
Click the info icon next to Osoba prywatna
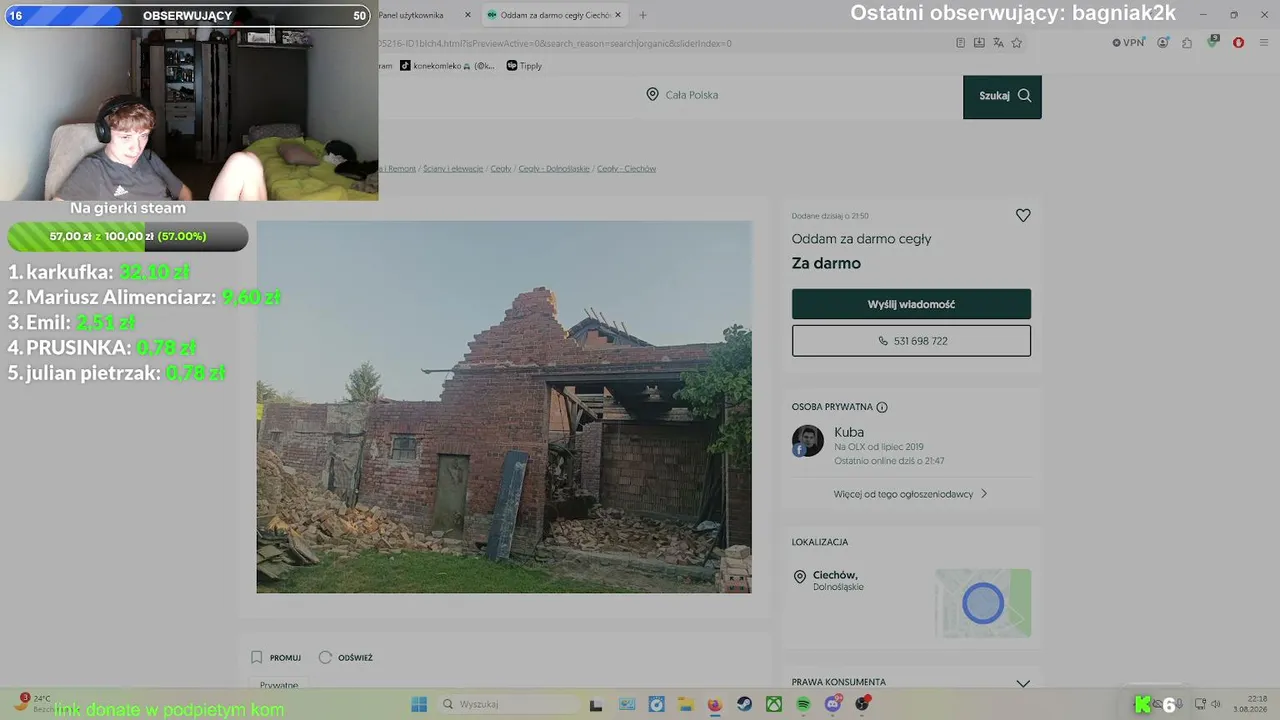[882, 407]
